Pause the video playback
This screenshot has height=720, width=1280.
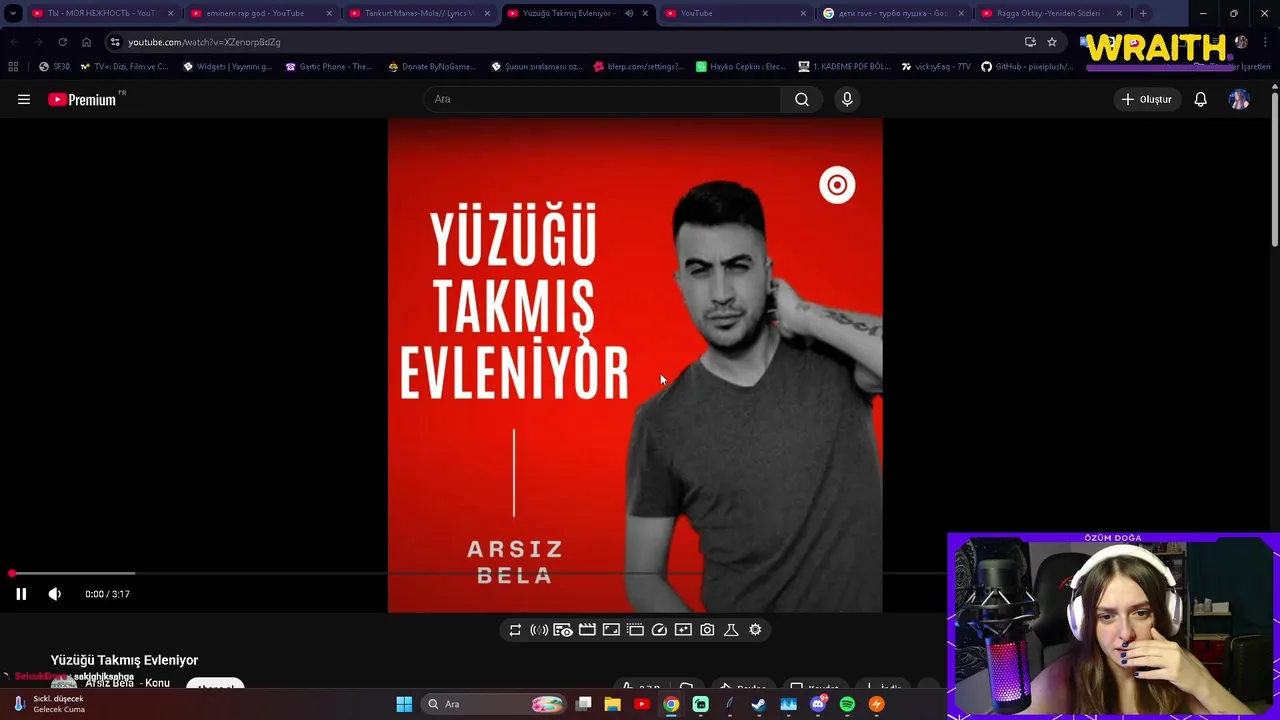click(21, 594)
